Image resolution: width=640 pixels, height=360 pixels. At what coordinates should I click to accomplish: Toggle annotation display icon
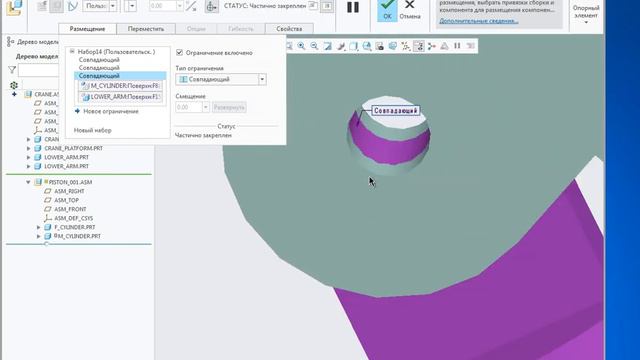click(x=419, y=46)
